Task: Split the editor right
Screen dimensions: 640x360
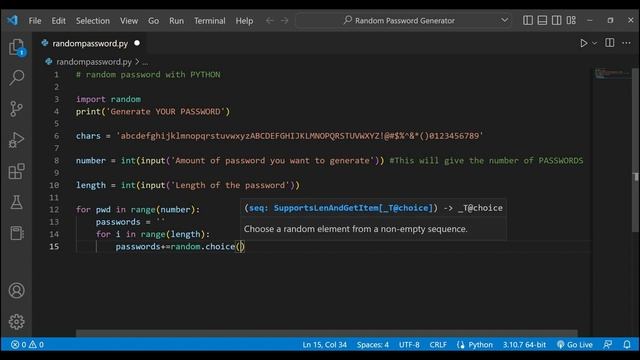Action: pos(609,43)
